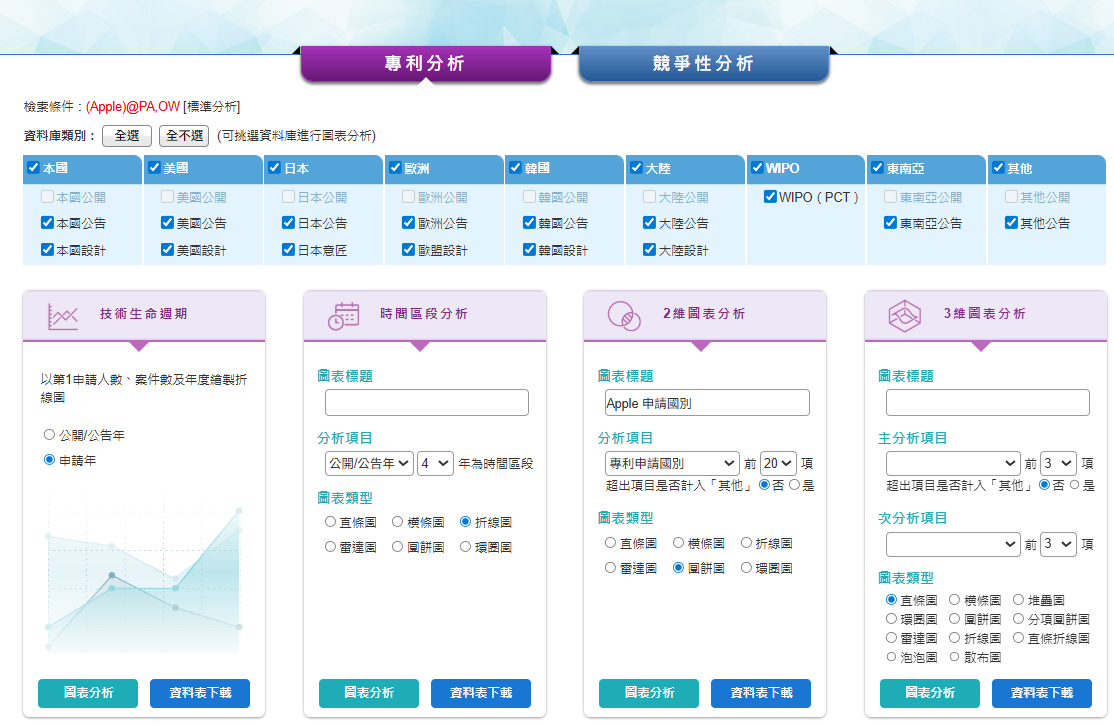Open the 主分析項目 top 3 count dropdown

(x=1059, y=463)
